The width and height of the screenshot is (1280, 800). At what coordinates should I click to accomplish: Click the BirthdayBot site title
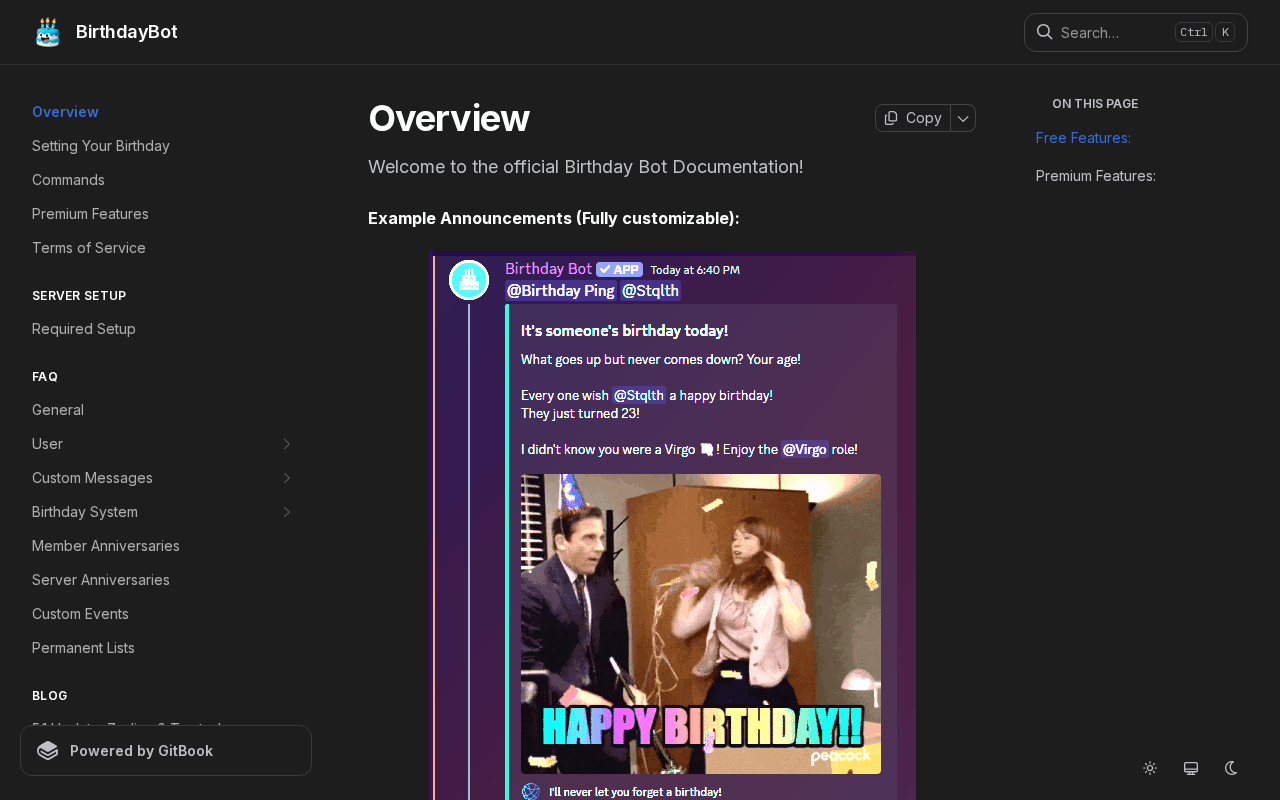pos(127,32)
